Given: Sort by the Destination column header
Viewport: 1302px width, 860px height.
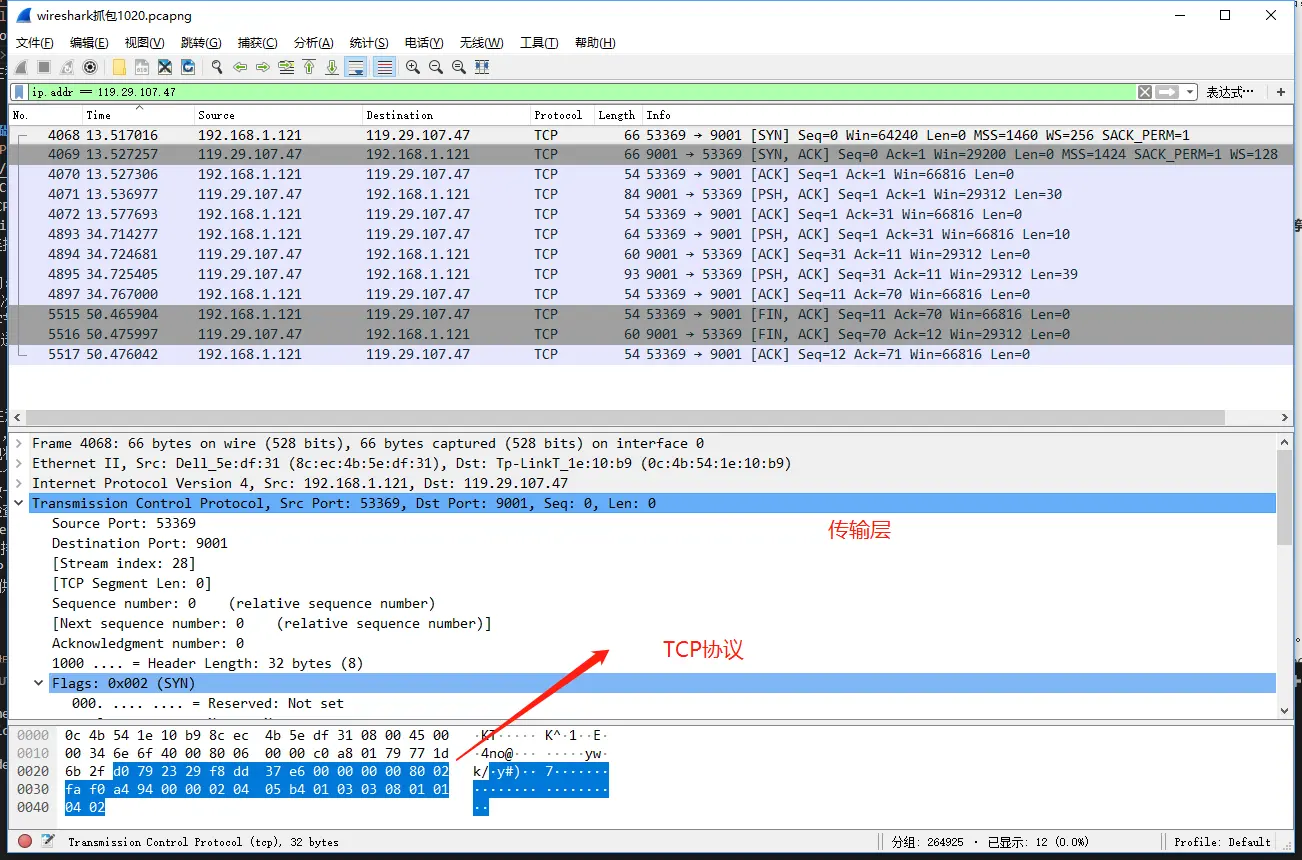Looking at the screenshot, I should pos(445,115).
